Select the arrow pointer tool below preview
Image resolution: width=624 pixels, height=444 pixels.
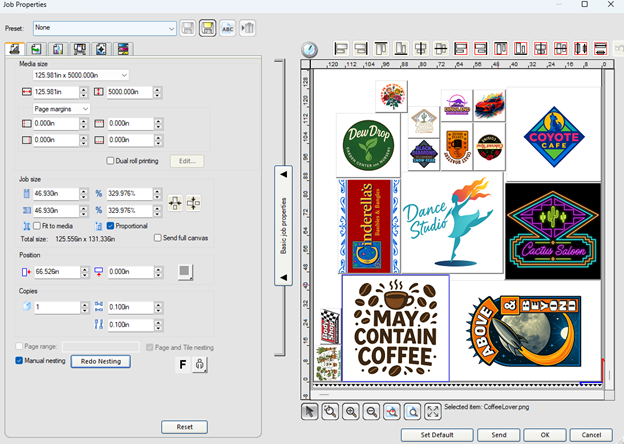[310, 411]
